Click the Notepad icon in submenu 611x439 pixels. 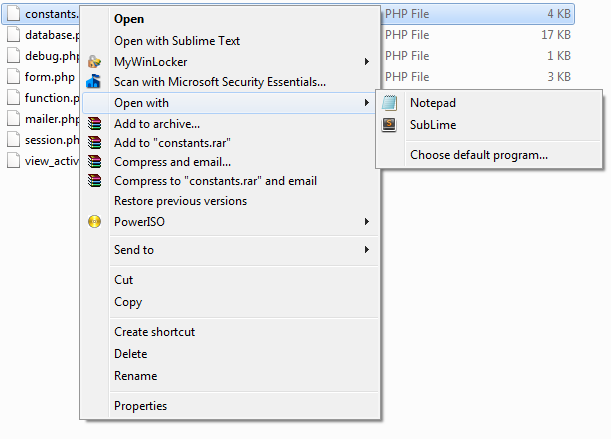(389, 103)
